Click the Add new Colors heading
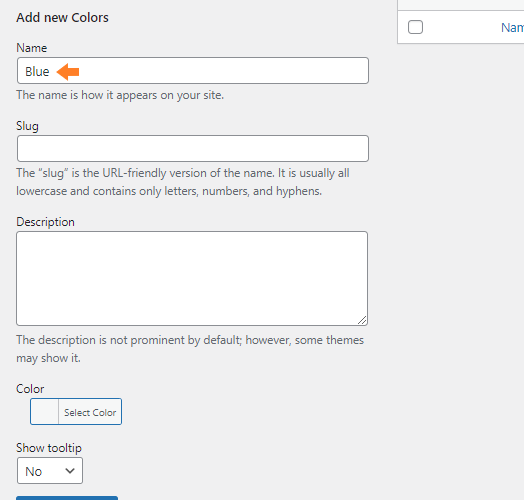 62,17
